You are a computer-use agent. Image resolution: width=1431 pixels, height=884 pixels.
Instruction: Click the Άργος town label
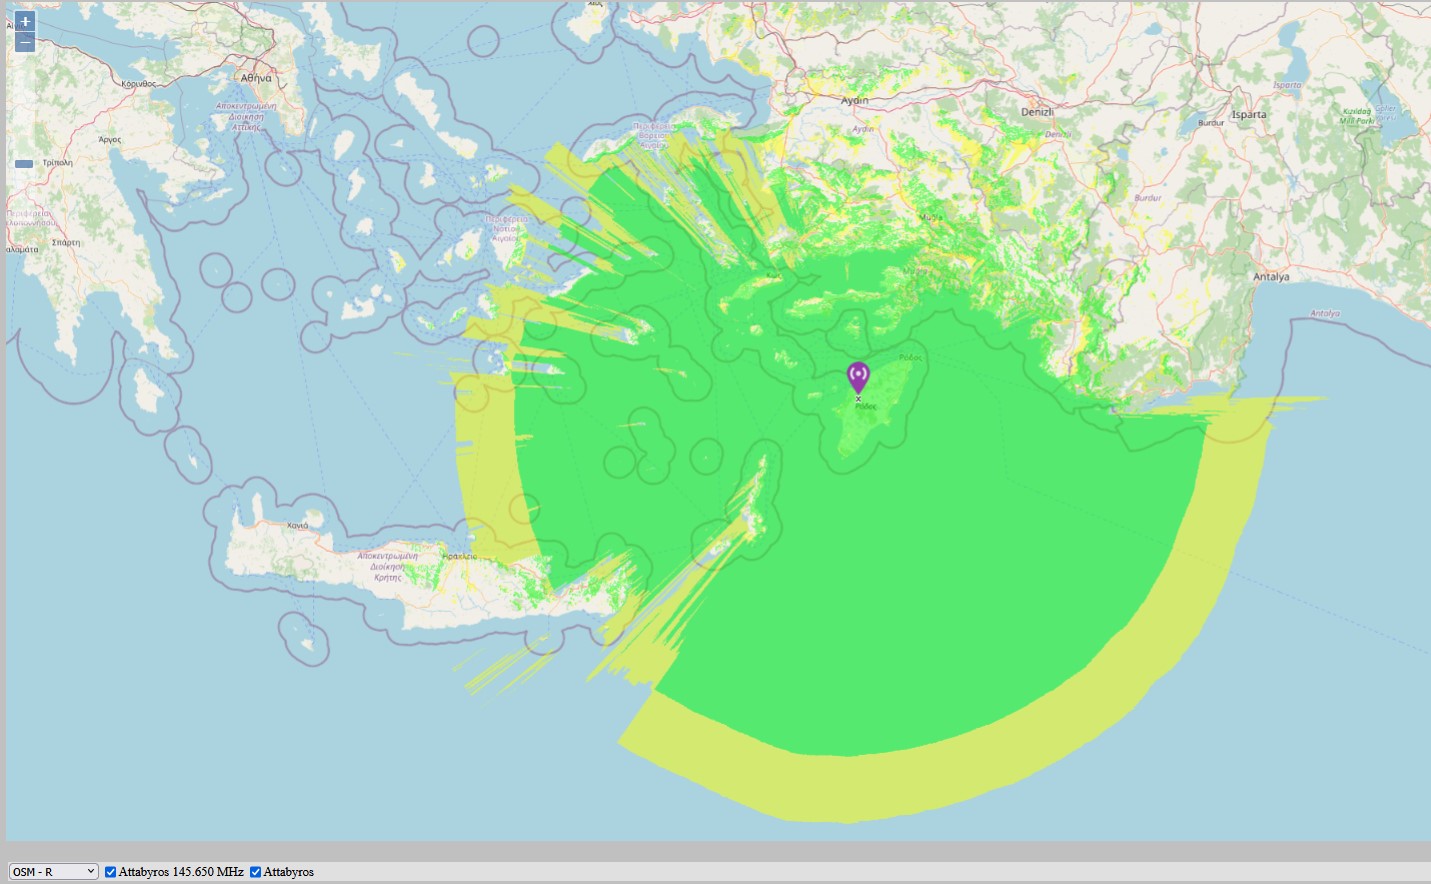(x=109, y=140)
